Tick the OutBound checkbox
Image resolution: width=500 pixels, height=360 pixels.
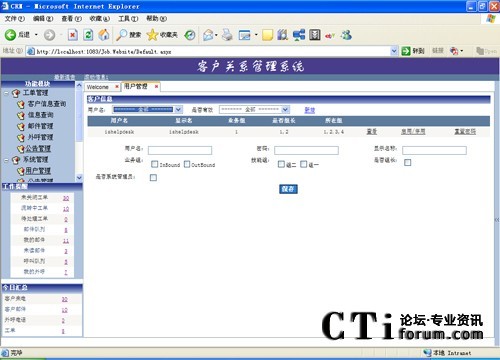tap(187, 164)
